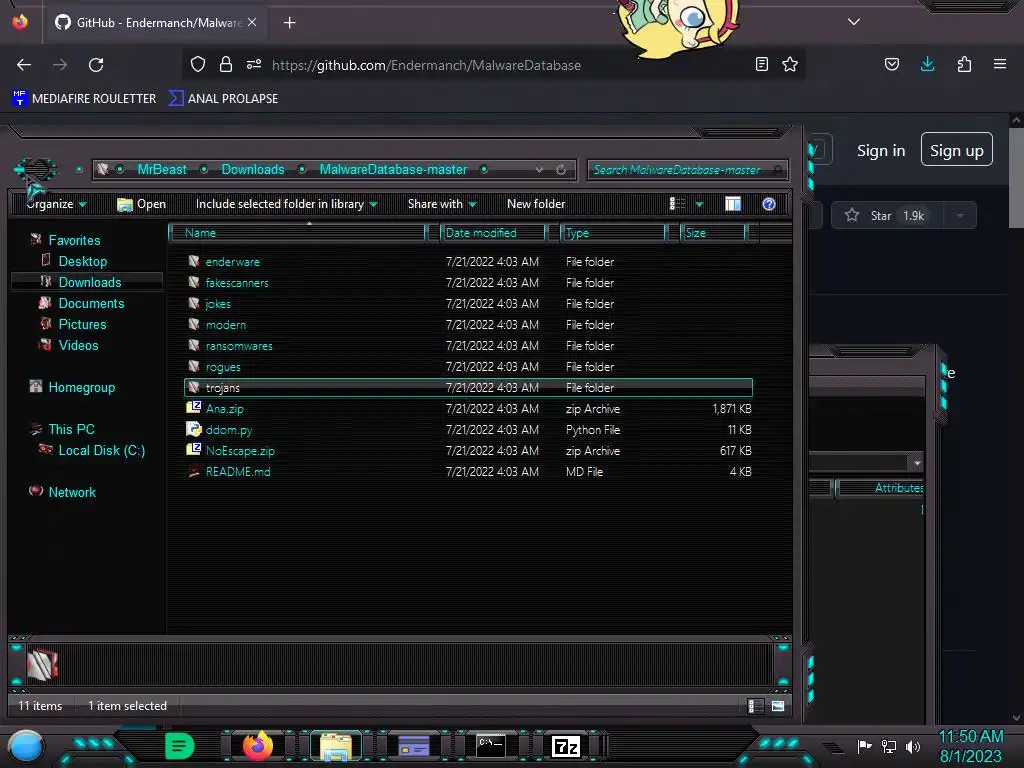The image size is (1024, 768).
Task: Refresh the Explorer folder view
Action: point(561,170)
